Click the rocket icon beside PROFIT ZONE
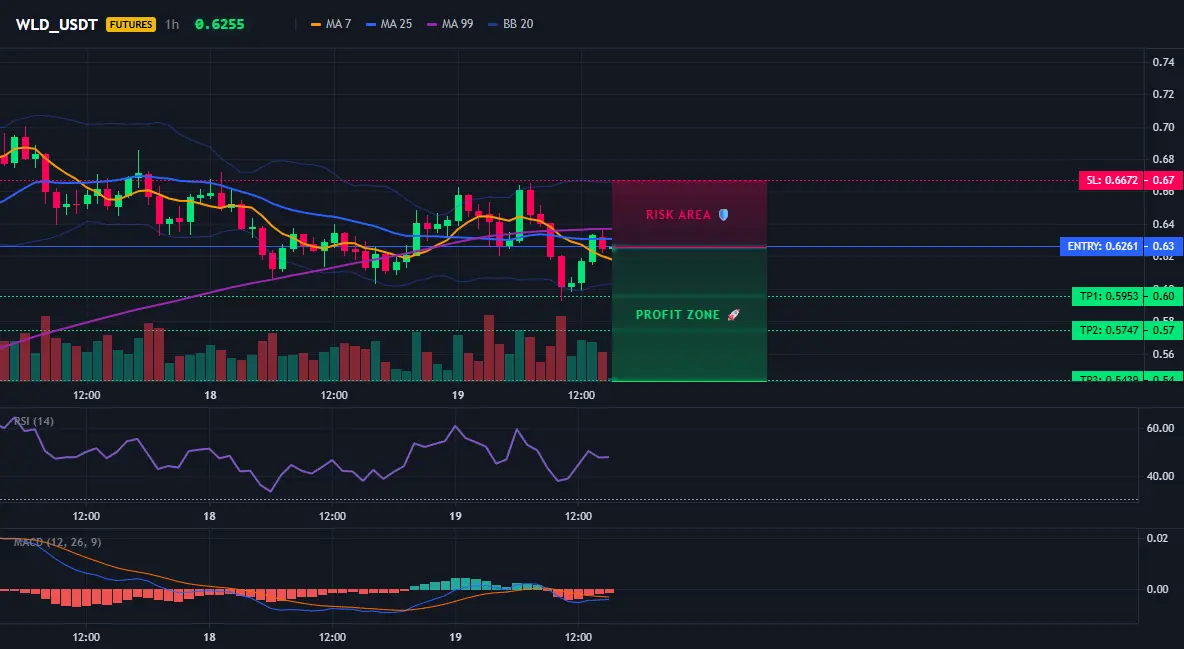The width and height of the screenshot is (1184, 649). coord(733,314)
